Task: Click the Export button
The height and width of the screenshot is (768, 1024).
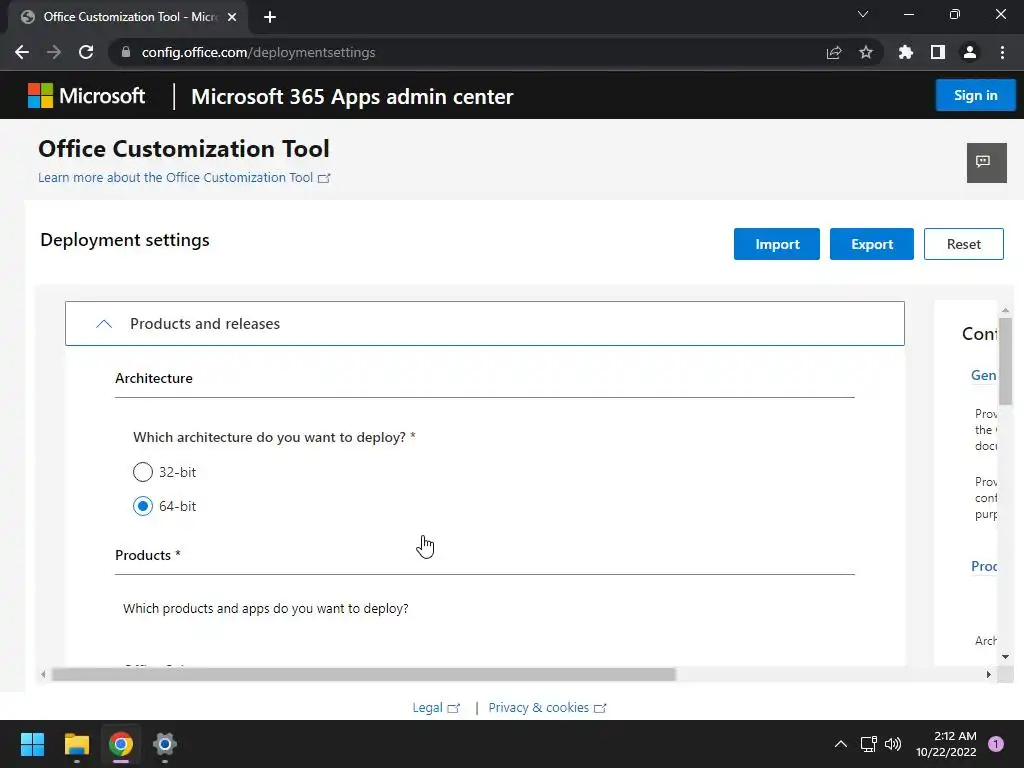Action: coord(872,244)
